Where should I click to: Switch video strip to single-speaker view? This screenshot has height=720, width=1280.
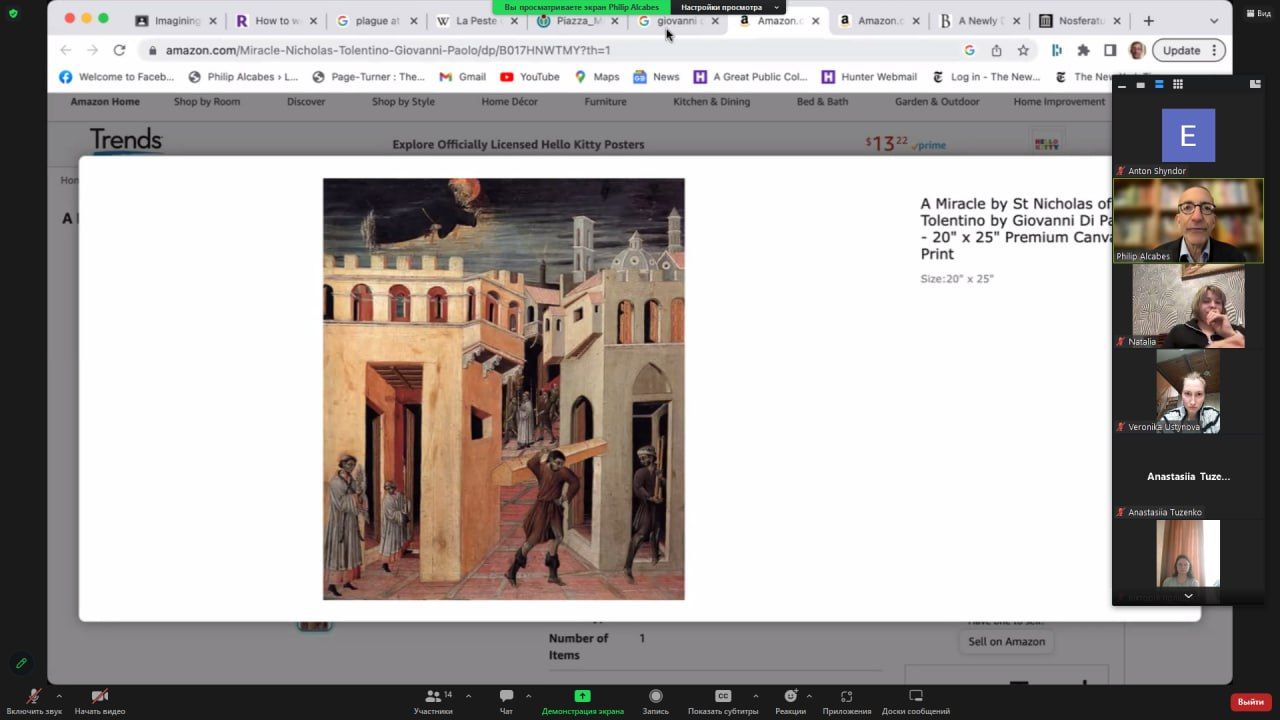(1141, 85)
